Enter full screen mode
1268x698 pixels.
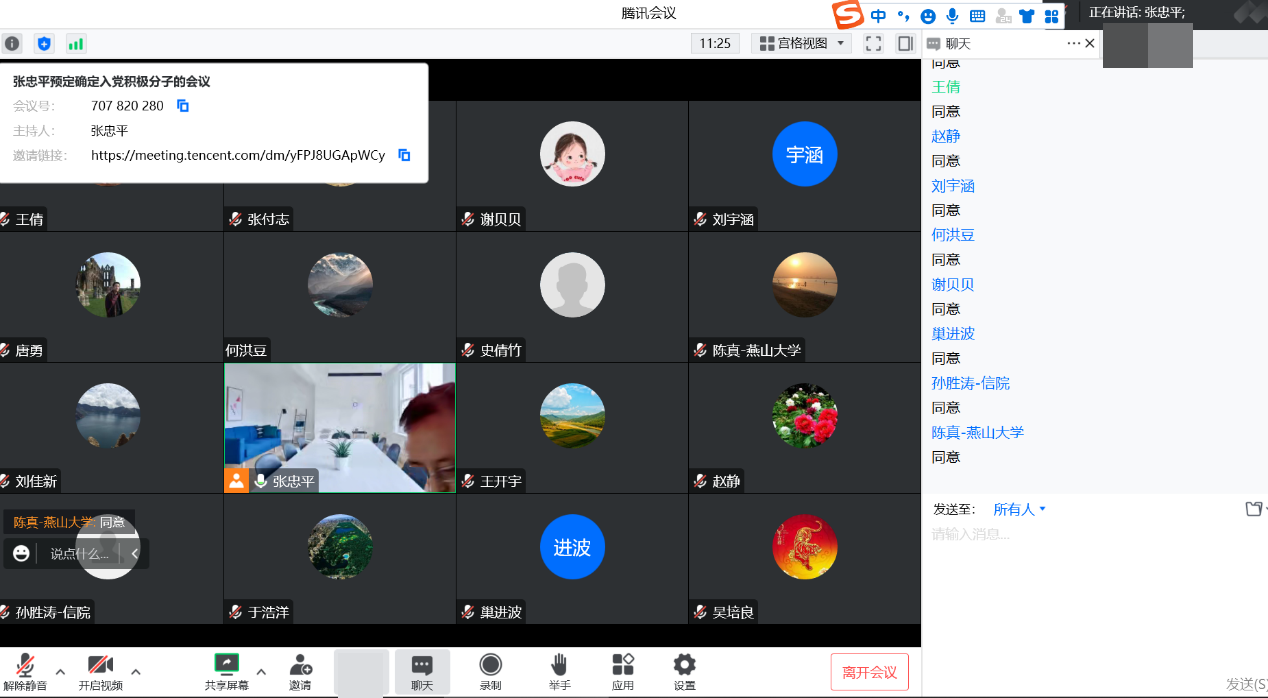click(873, 44)
